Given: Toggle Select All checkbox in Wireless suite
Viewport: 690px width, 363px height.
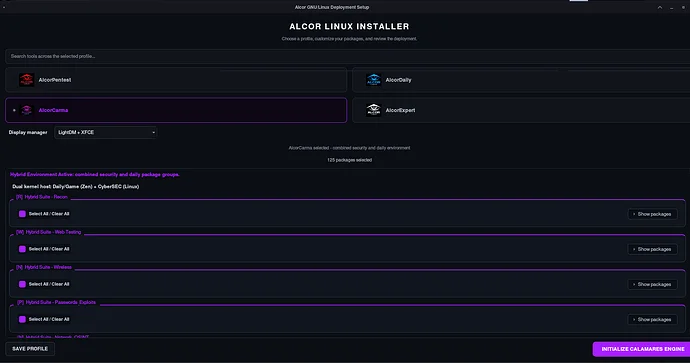Looking at the screenshot, I should (x=22, y=284).
